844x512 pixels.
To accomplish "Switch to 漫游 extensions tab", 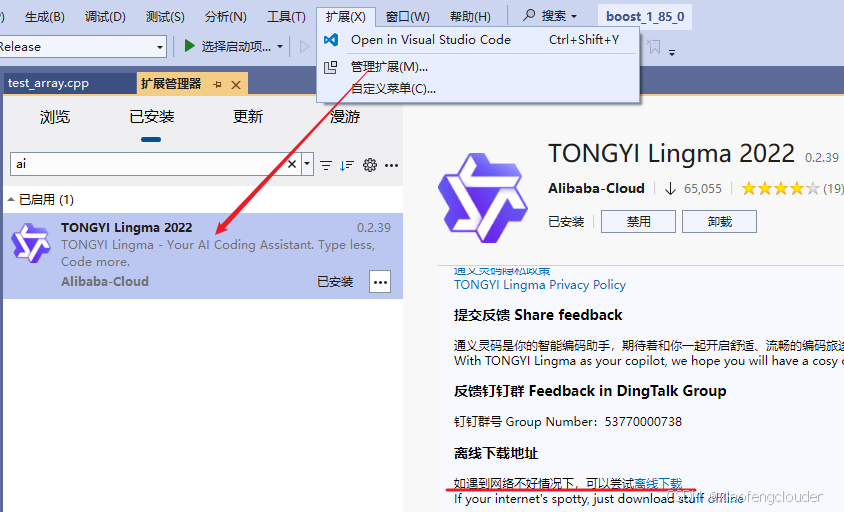I will tap(344, 117).
